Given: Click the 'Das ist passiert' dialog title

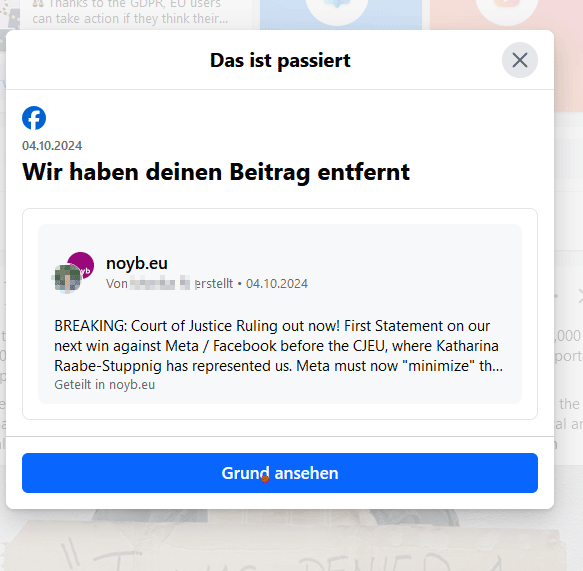Looking at the screenshot, I should (280, 60).
